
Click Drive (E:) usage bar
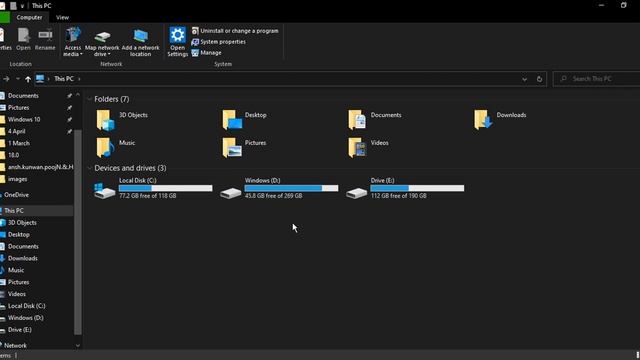point(417,188)
